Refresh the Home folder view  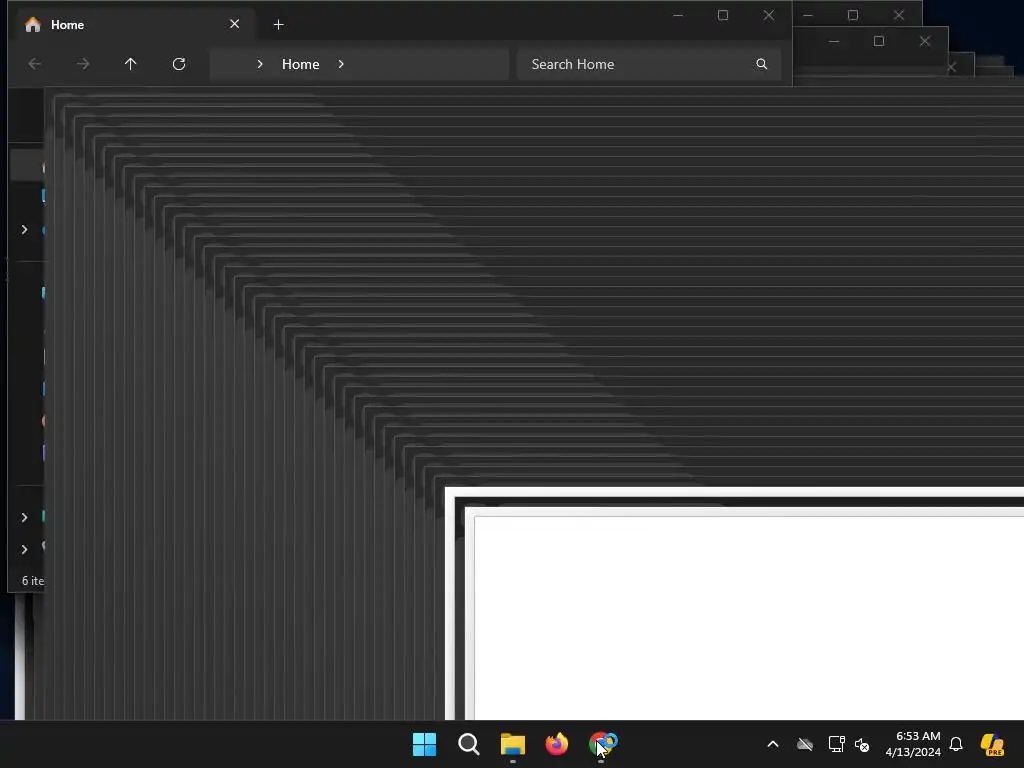click(179, 64)
